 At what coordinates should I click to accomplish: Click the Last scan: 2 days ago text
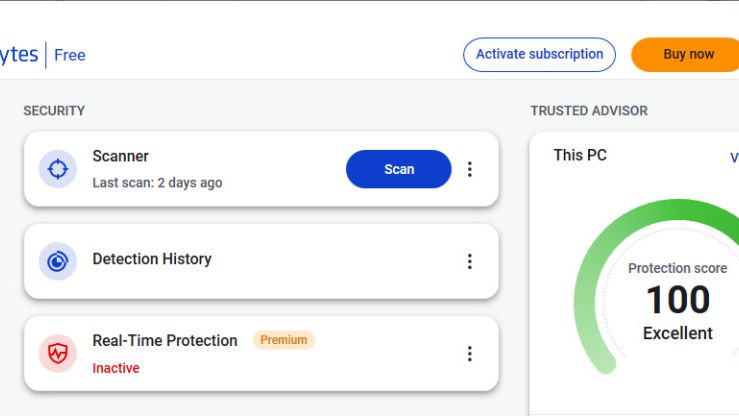point(157,183)
